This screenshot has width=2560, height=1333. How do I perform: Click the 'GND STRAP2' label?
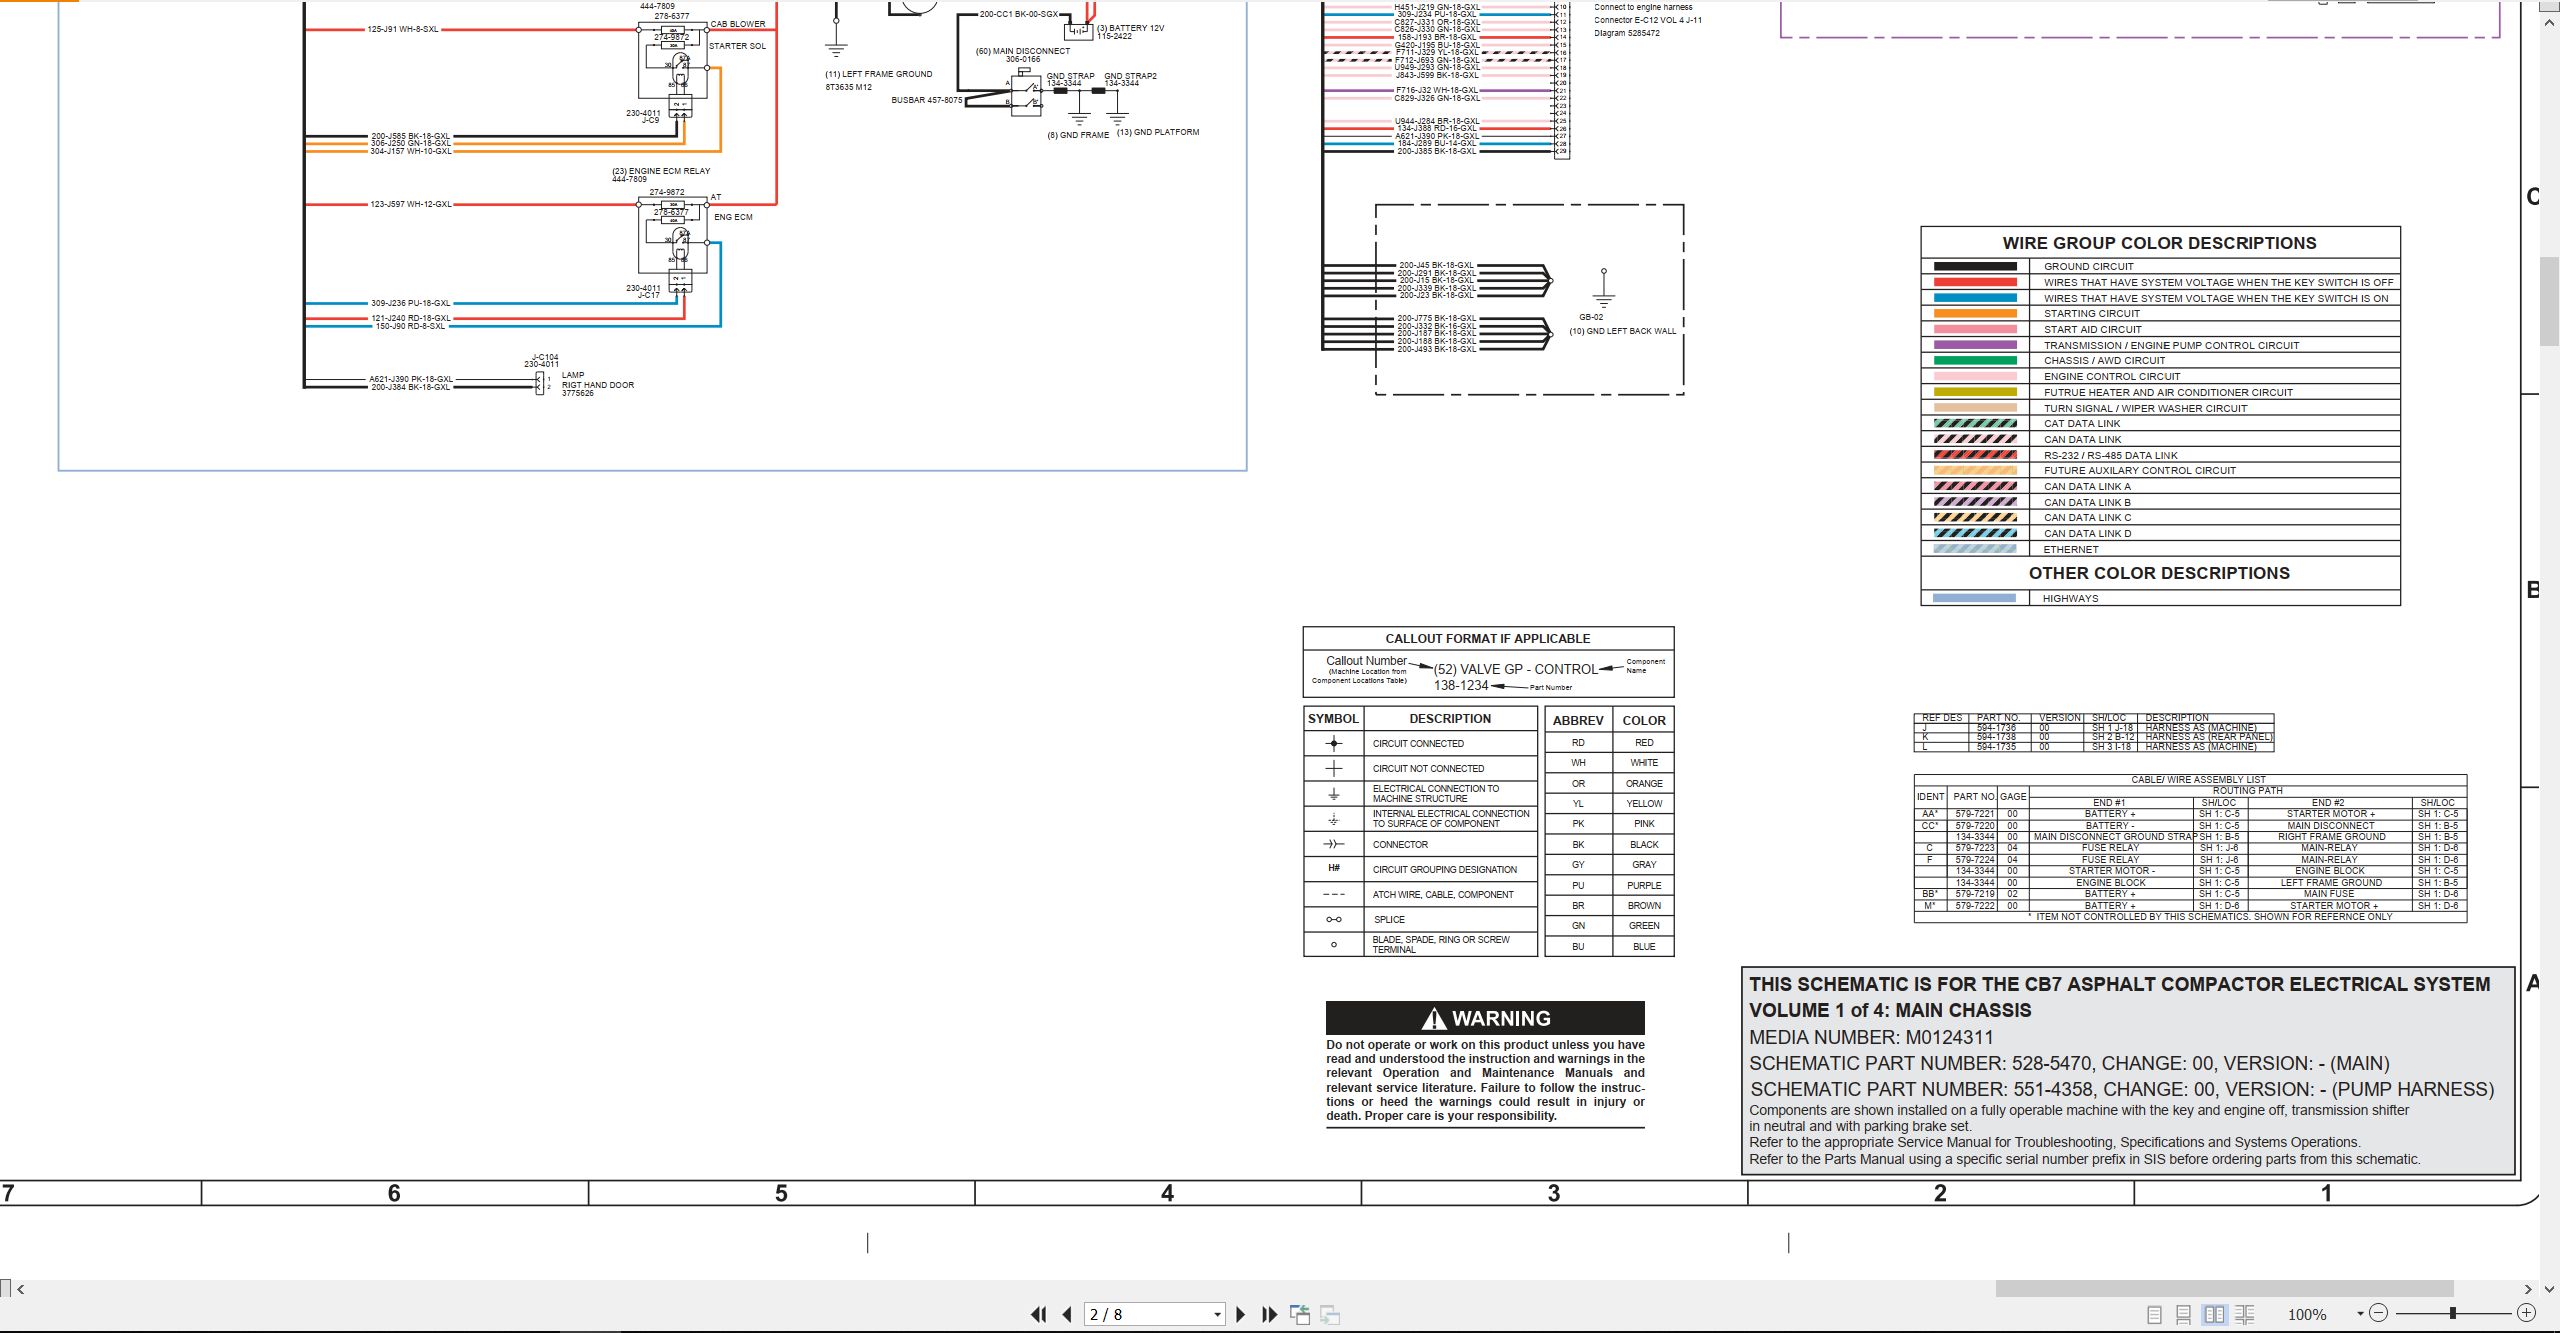(1130, 76)
